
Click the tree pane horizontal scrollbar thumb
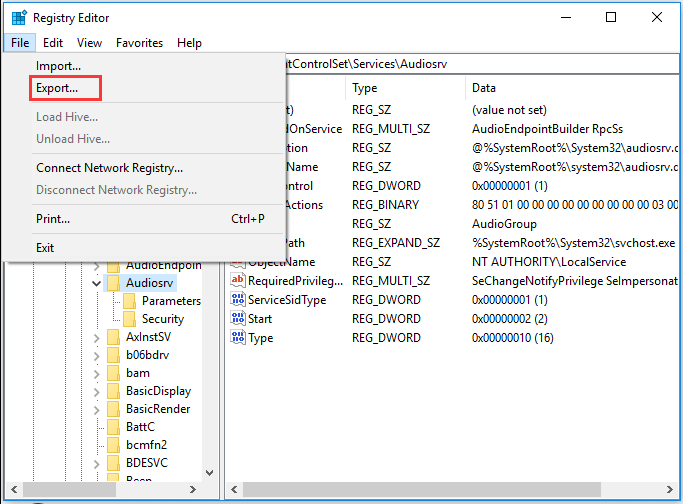point(69,489)
